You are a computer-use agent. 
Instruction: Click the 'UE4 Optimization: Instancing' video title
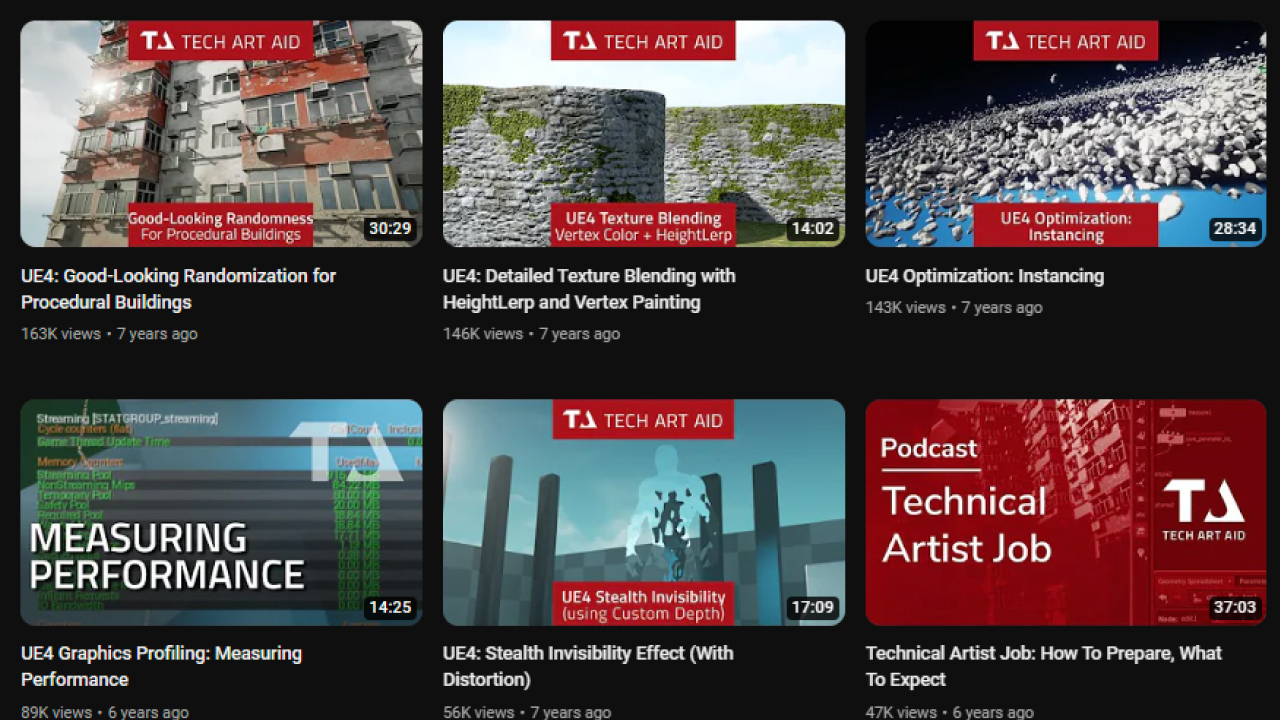pos(984,276)
